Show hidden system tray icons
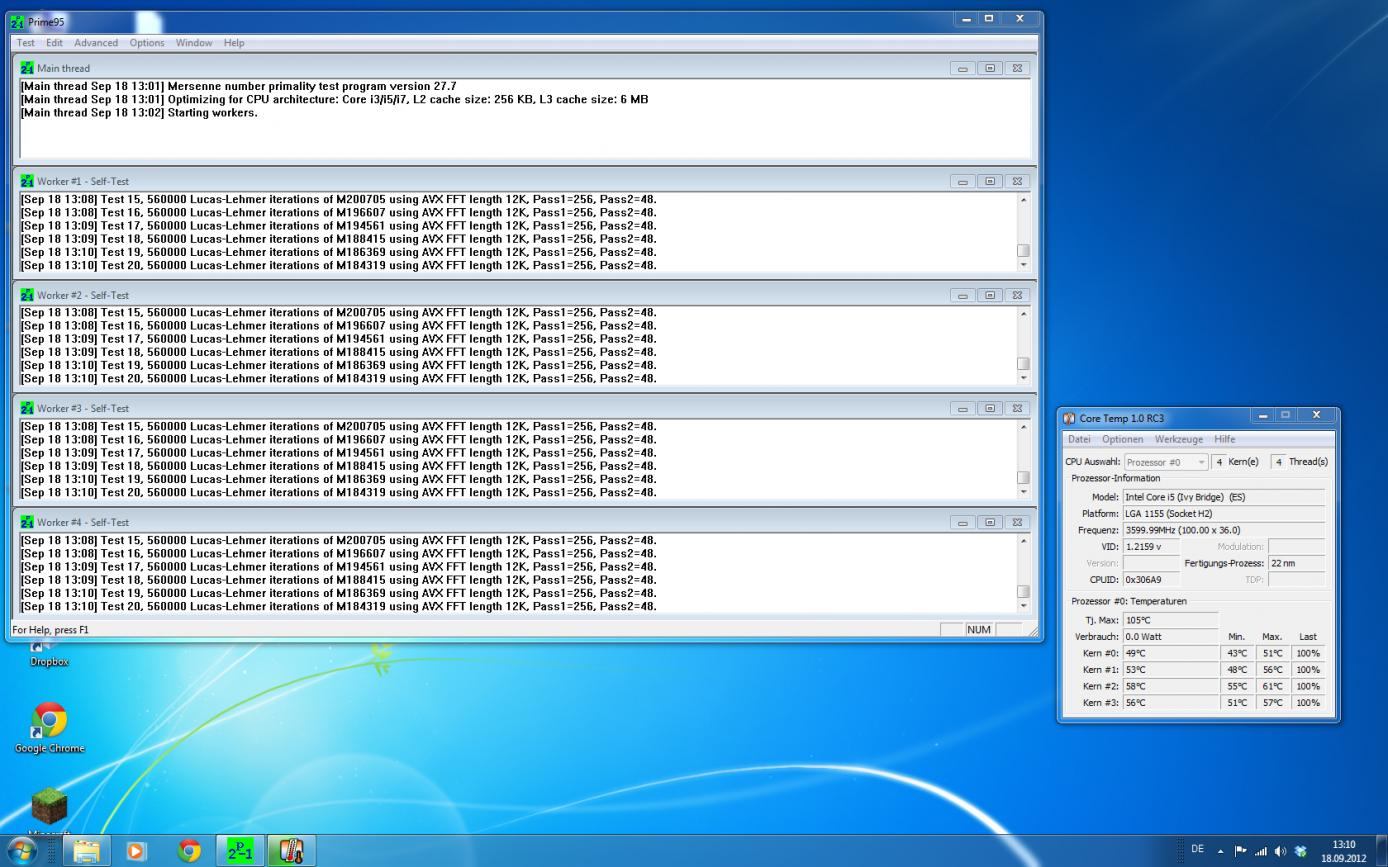This screenshot has width=1388, height=867. tap(1219, 850)
